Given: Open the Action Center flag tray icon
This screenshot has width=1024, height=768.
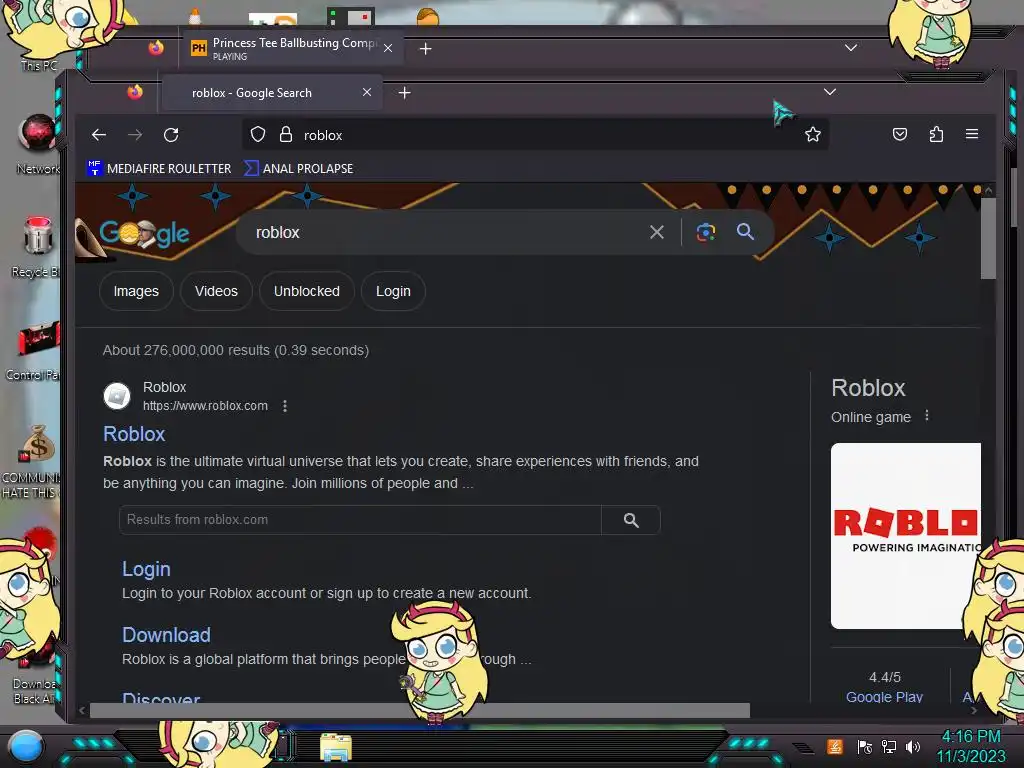Looking at the screenshot, I should pyautogui.click(x=865, y=747).
